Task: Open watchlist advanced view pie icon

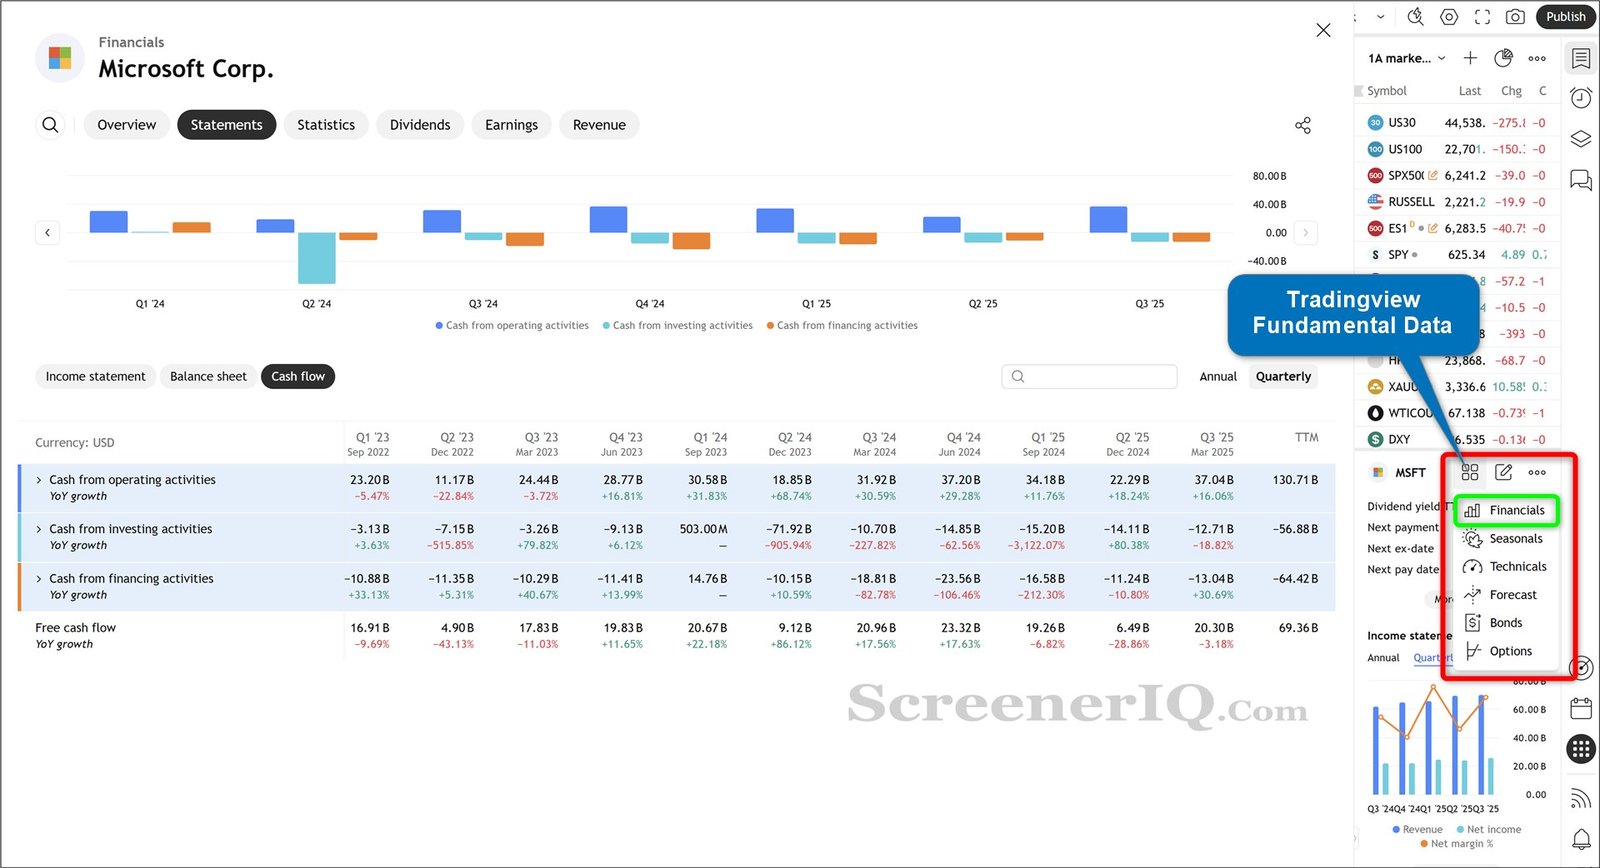Action: click(1503, 58)
